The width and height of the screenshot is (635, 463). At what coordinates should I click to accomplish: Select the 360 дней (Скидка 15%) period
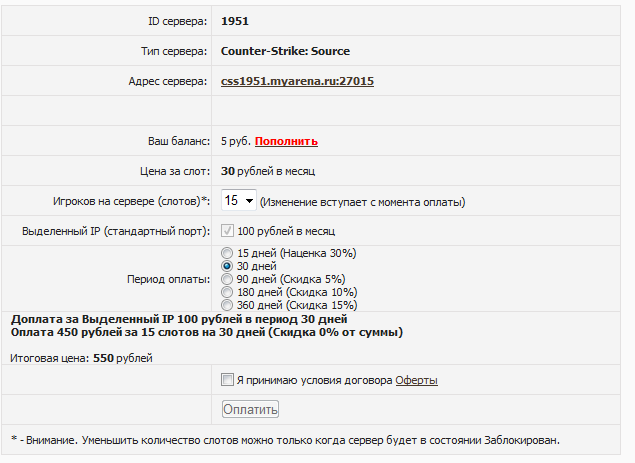(227, 305)
